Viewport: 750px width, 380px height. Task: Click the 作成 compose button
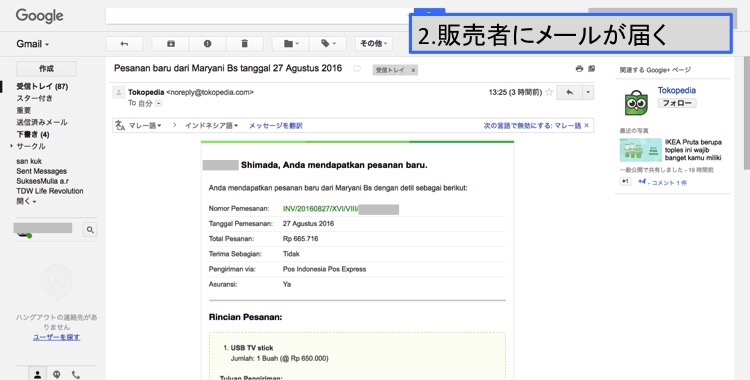pyautogui.click(x=46, y=68)
